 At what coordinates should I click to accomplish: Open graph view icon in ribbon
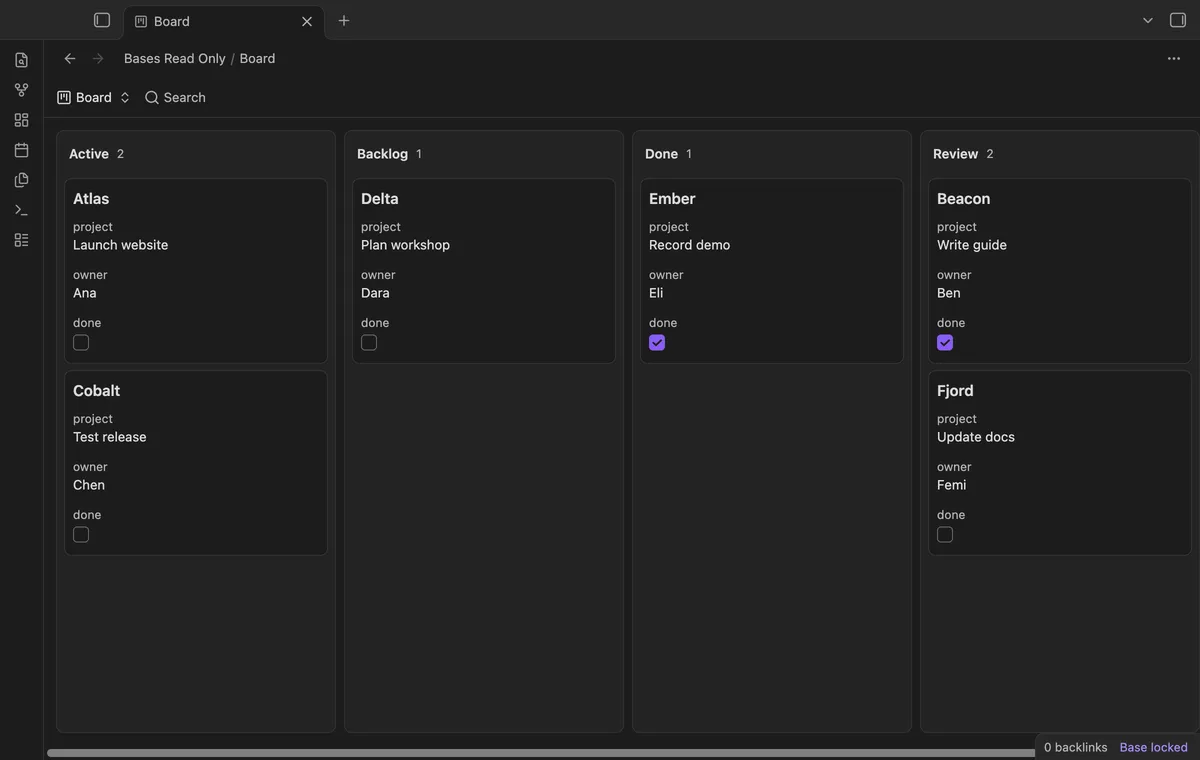coord(22,90)
